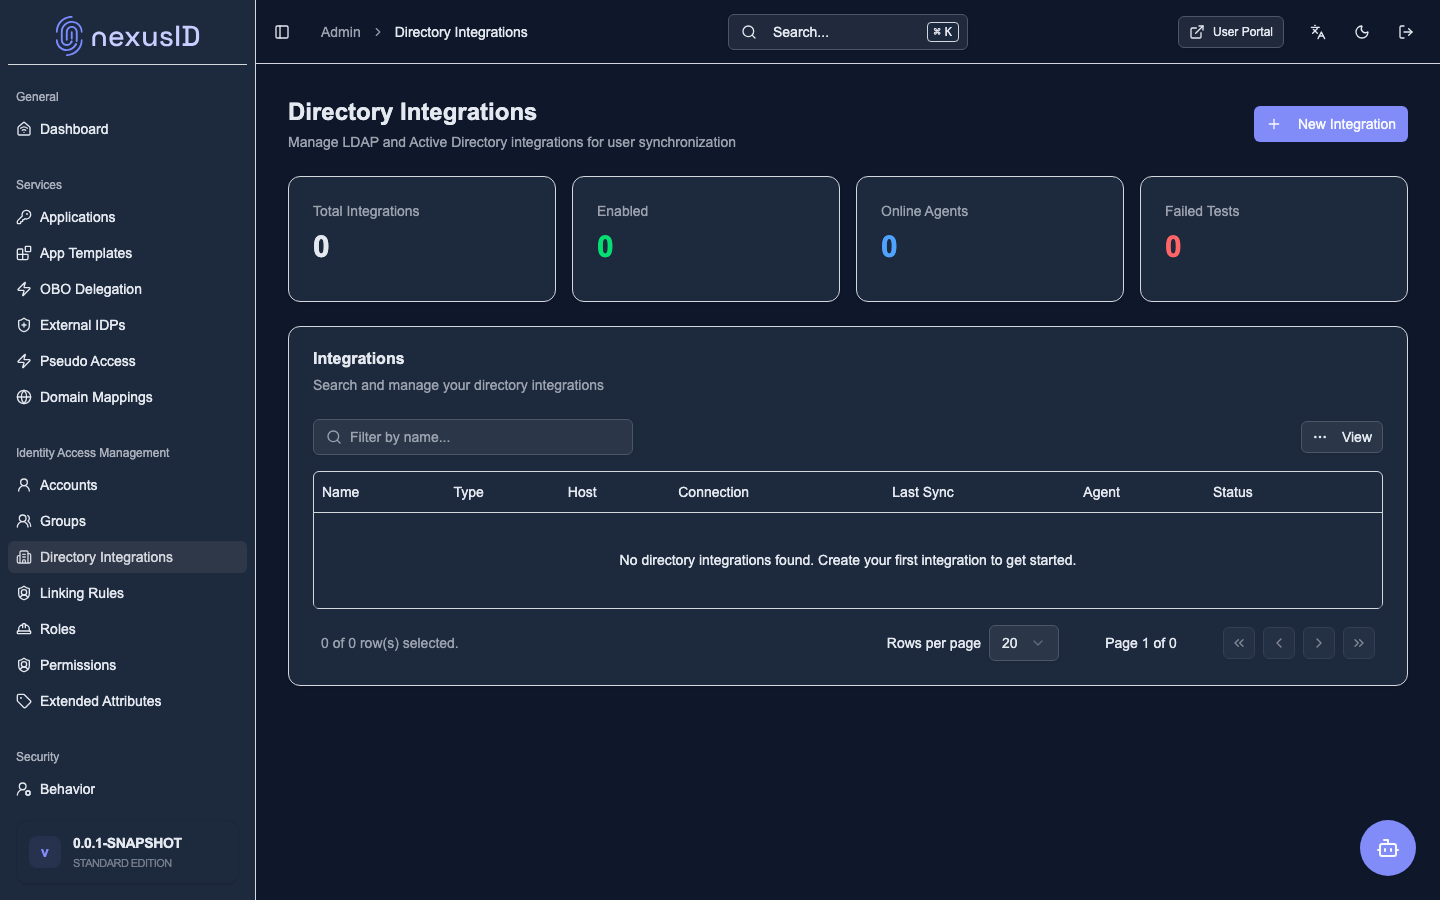Click the Domain Mappings globe icon
1440x900 pixels.
[x=24, y=397]
